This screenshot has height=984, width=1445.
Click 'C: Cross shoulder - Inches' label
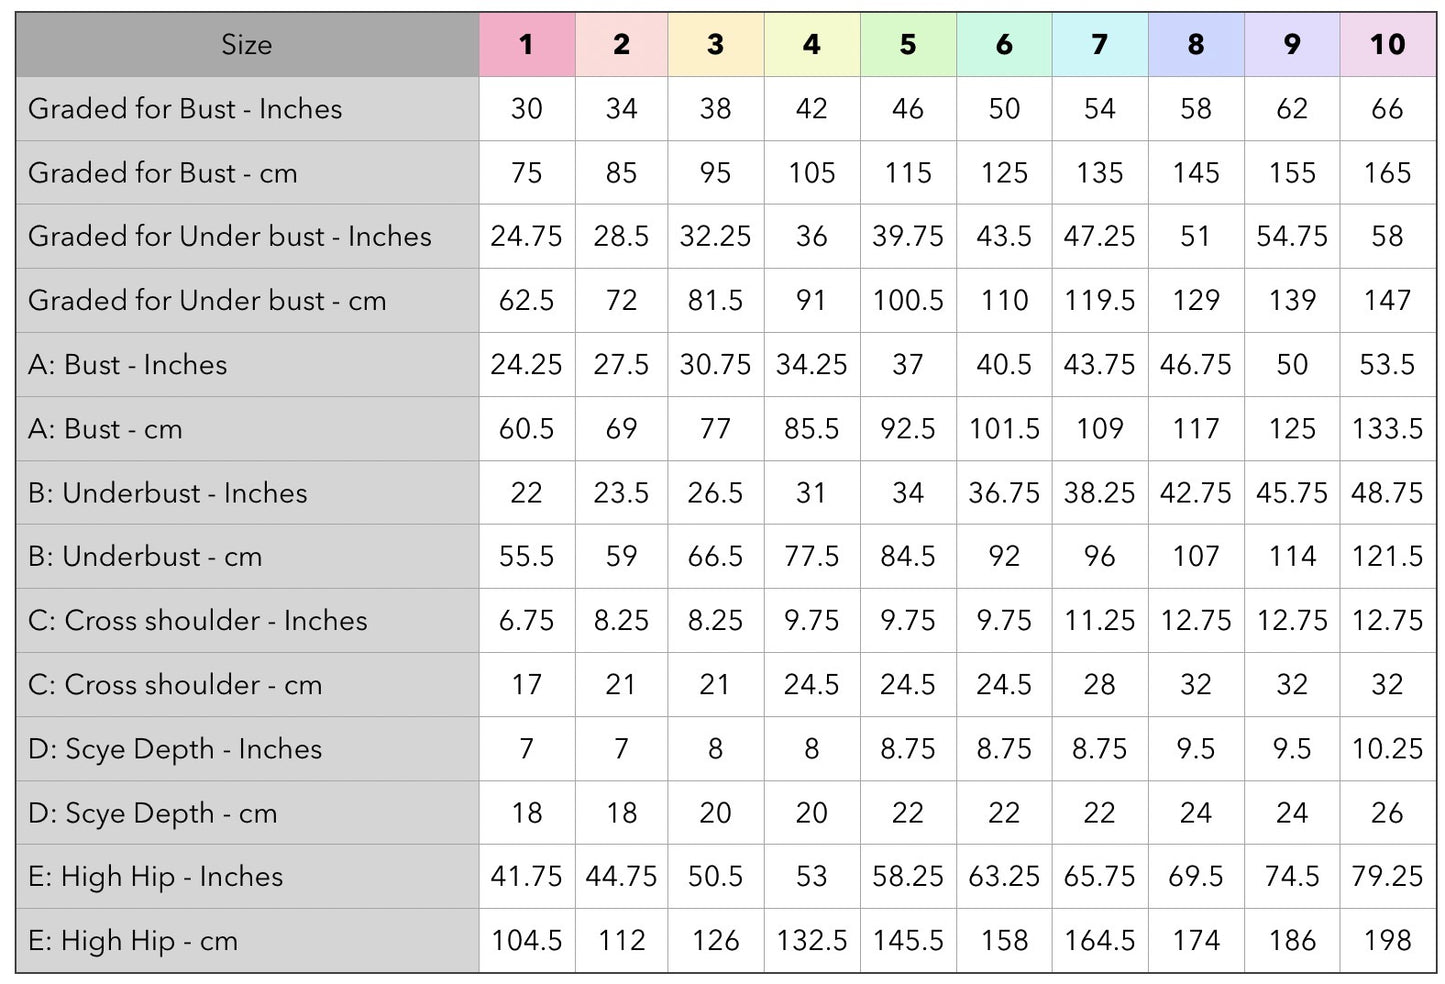click(x=198, y=621)
